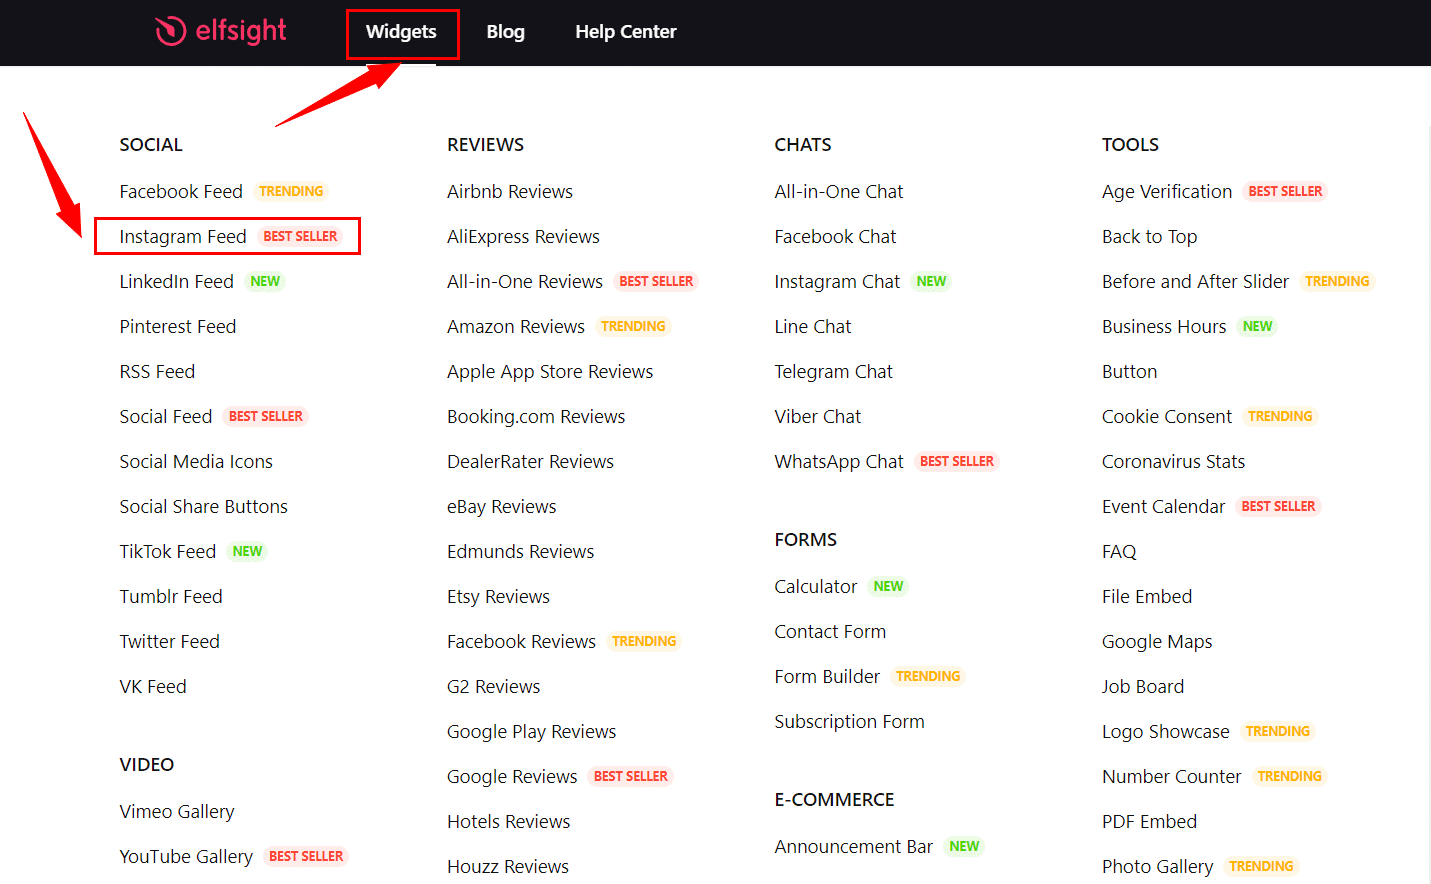Open Hotels Reviews widget
The width and height of the screenshot is (1431, 884).
pos(509,821)
